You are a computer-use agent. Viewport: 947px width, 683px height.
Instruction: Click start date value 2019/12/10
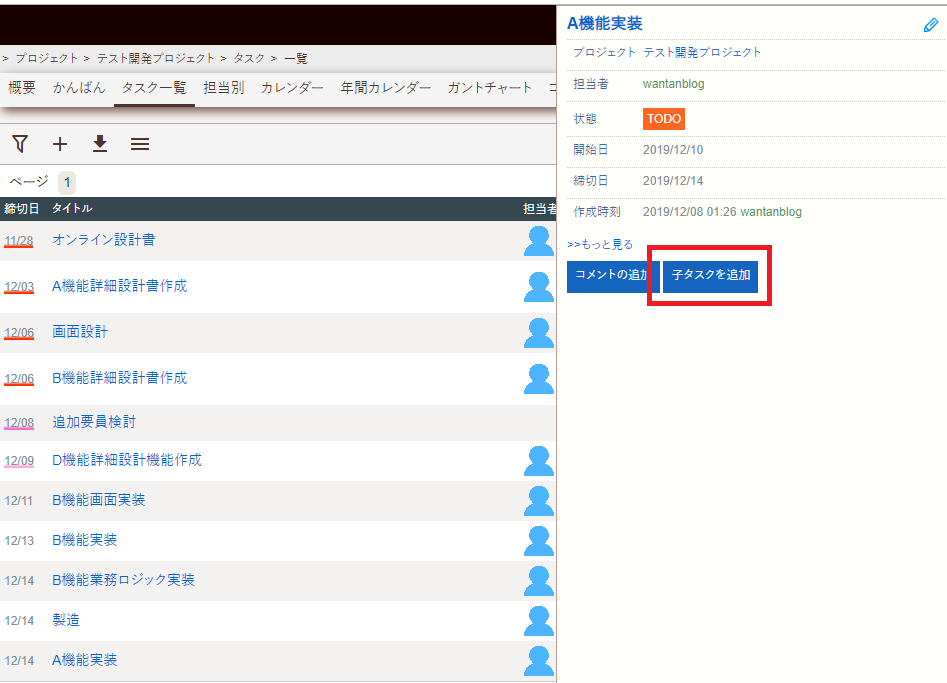click(x=673, y=150)
